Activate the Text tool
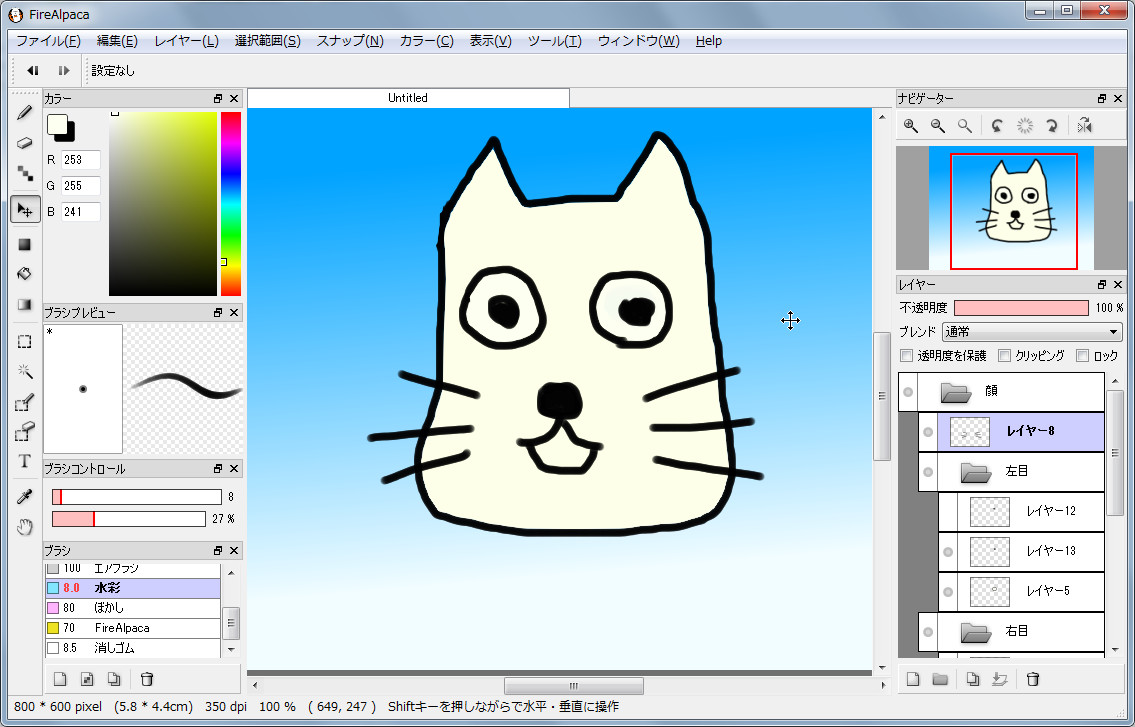The width and height of the screenshot is (1135, 727). point(25,463)
